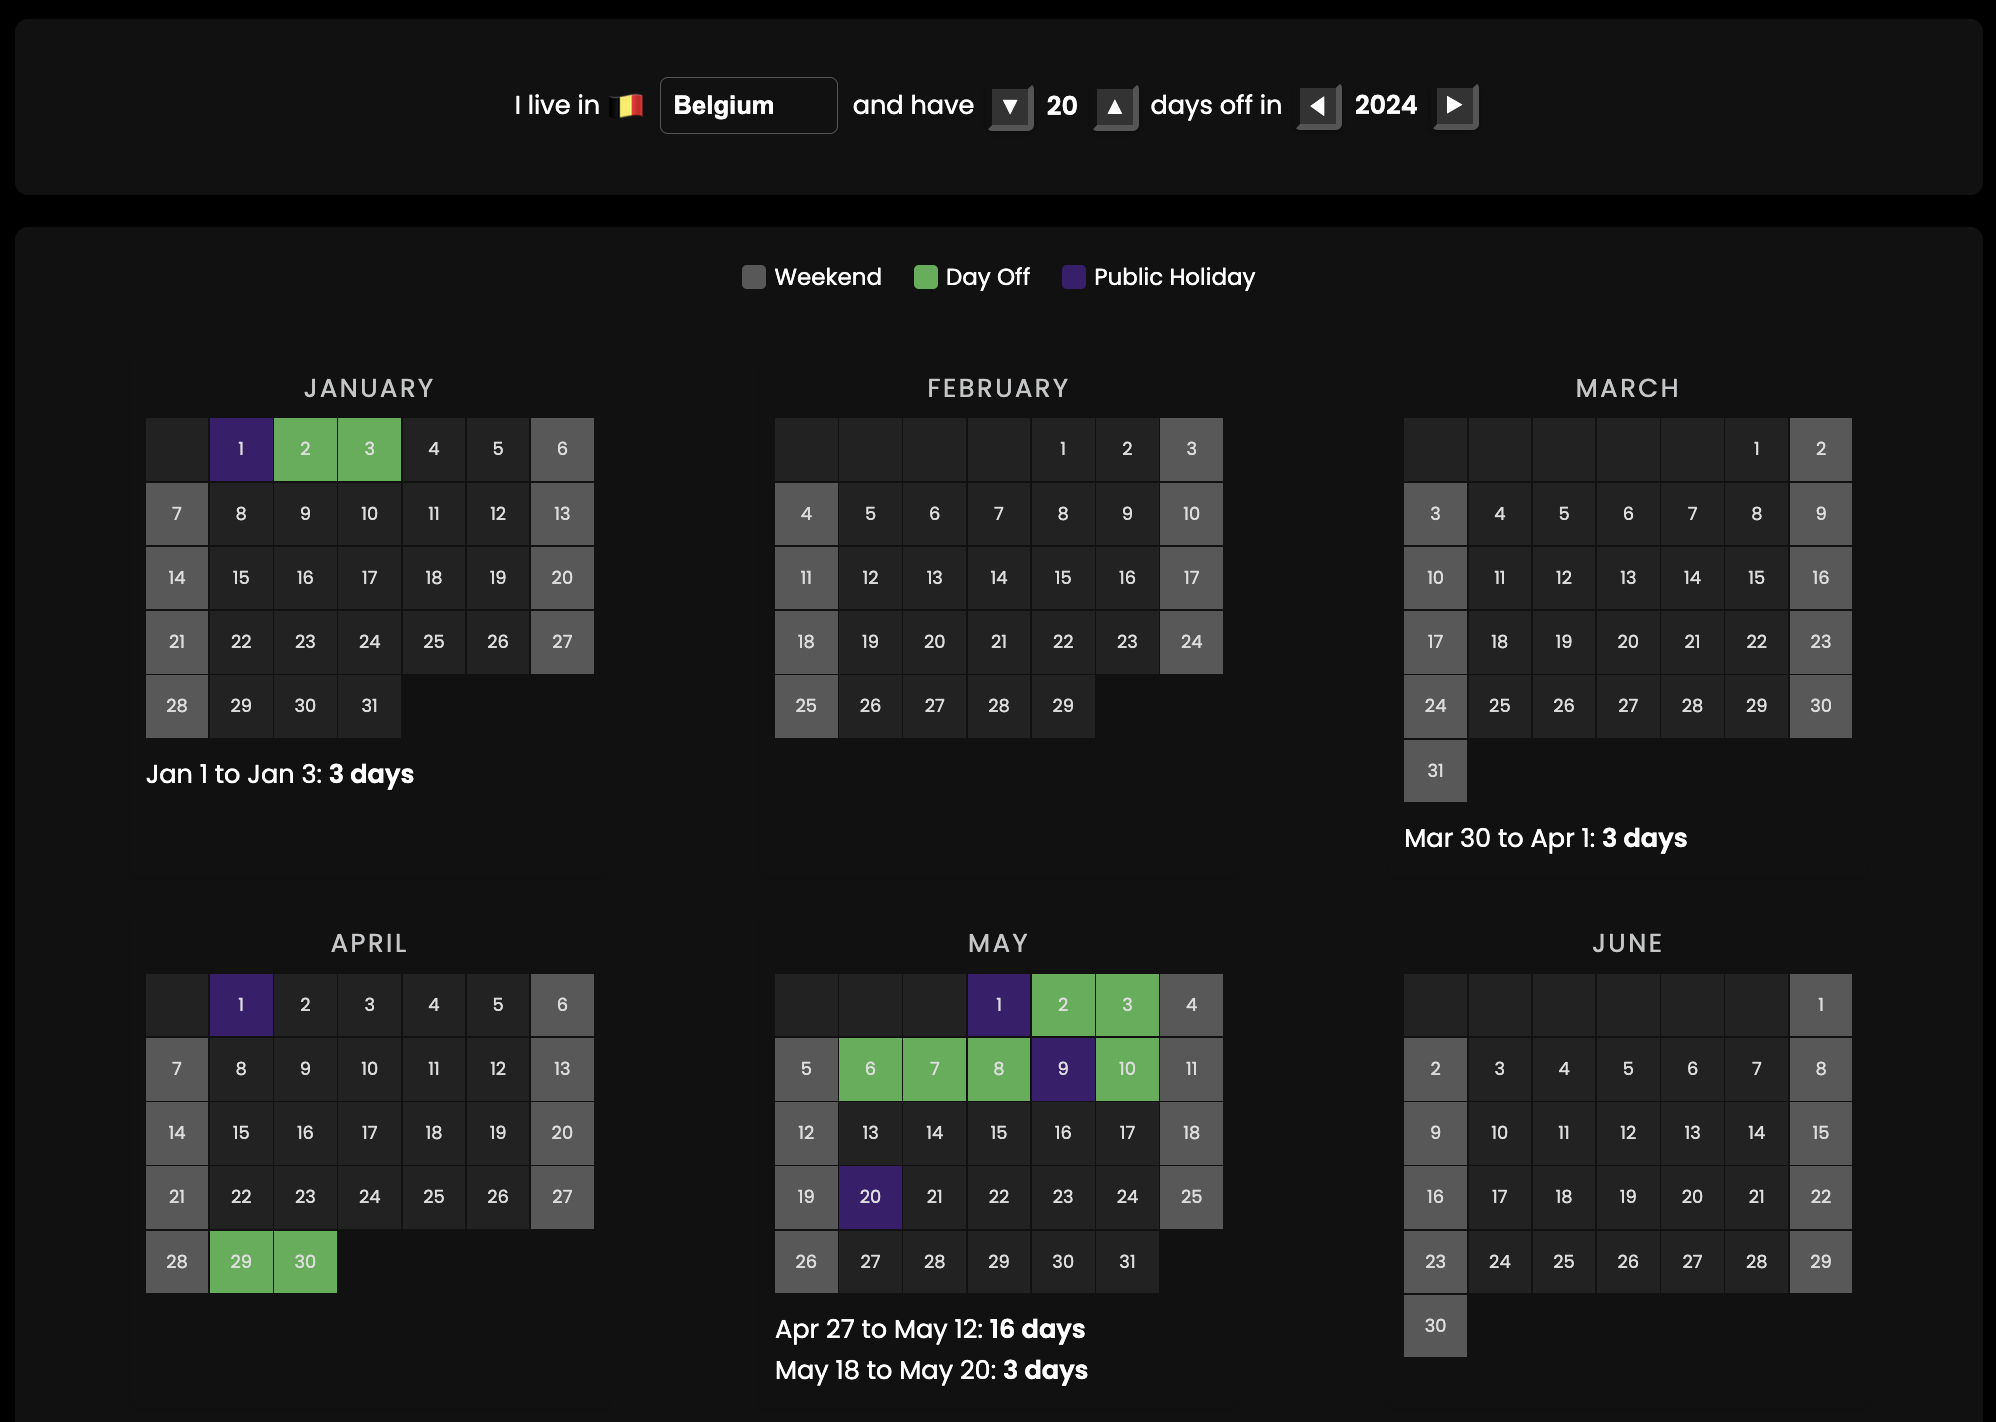Click February 14 in the calendar

click(998, 578)
